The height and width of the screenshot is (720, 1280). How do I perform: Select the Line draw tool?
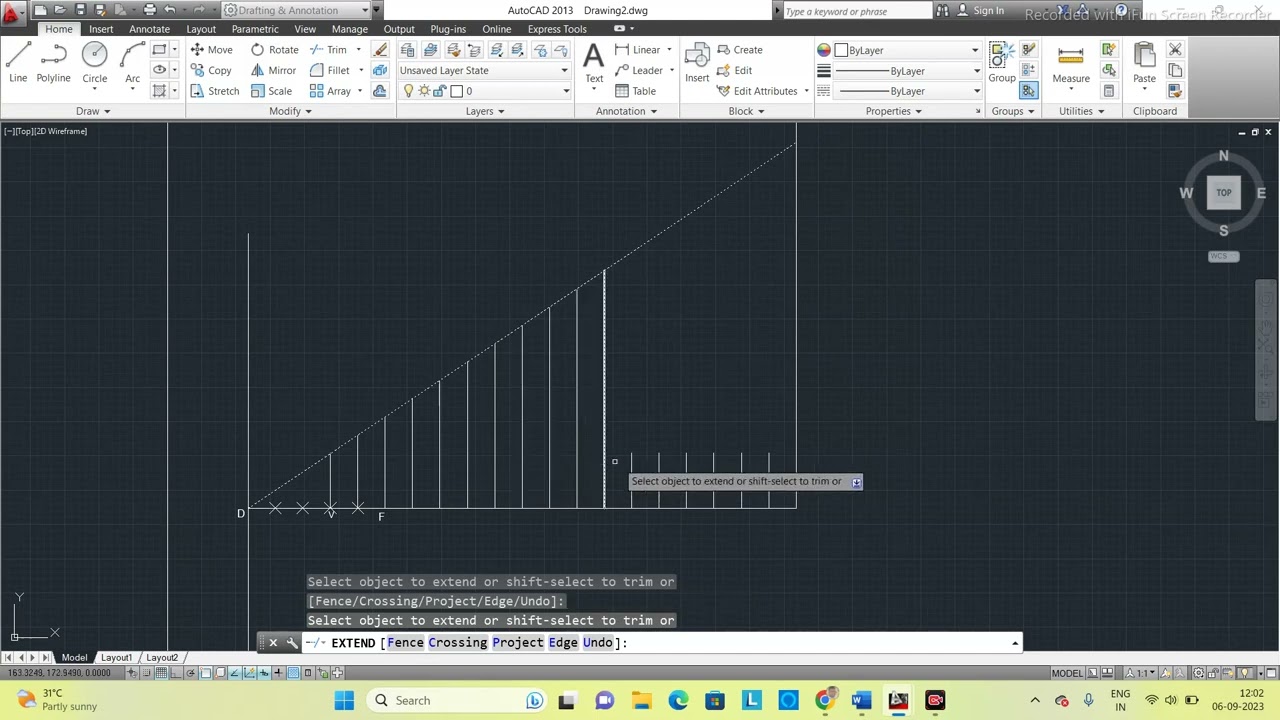(18, 63)
